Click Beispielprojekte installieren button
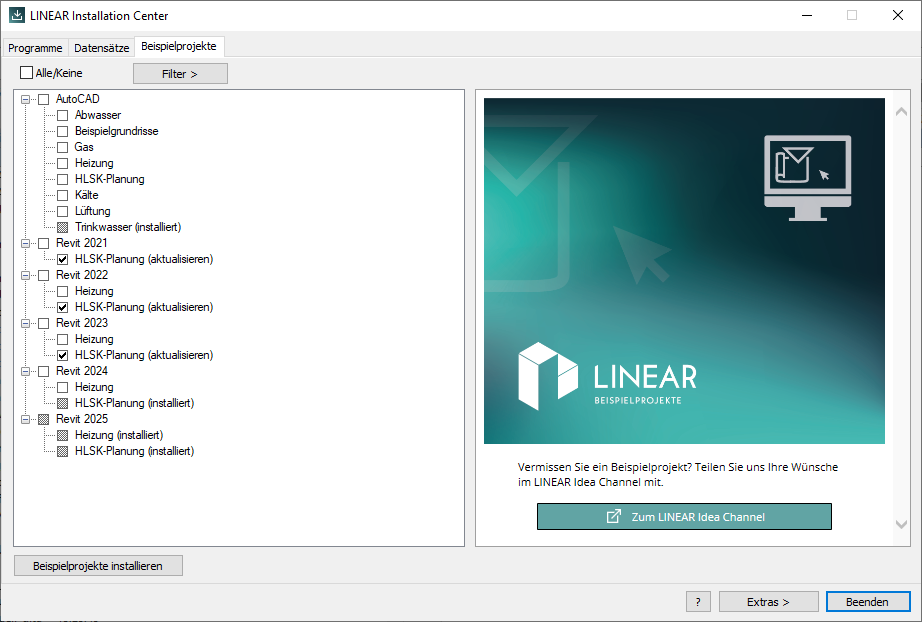Image resolution: width=922 pixels, height=622 pixels. point(98,566)
